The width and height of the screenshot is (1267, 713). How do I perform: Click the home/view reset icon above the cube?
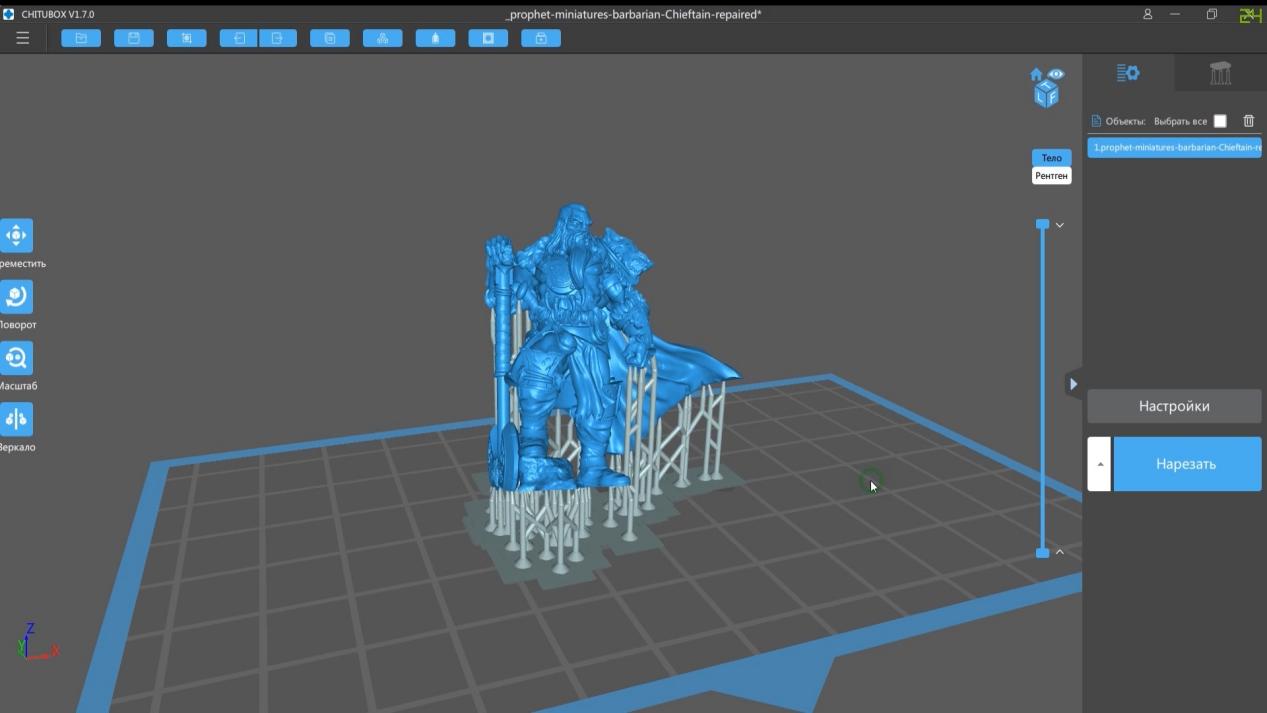1036,73
